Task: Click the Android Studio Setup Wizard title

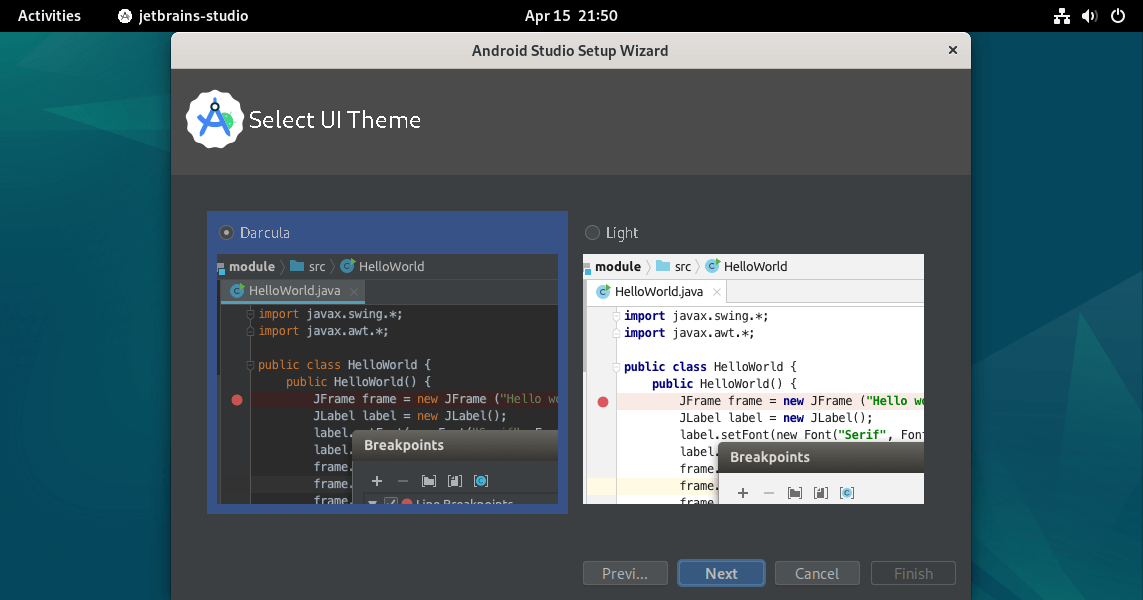Action: 570,50
